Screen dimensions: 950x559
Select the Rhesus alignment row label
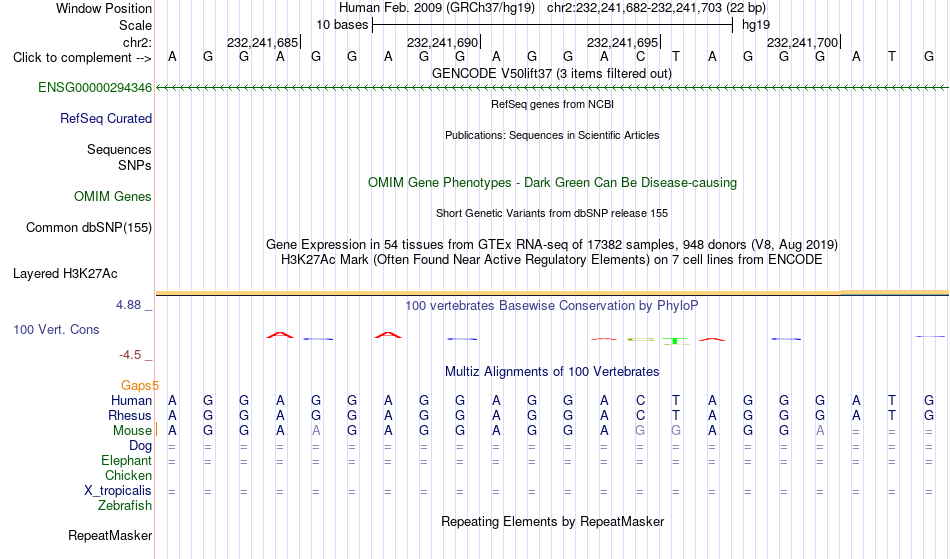pos(129,415)
